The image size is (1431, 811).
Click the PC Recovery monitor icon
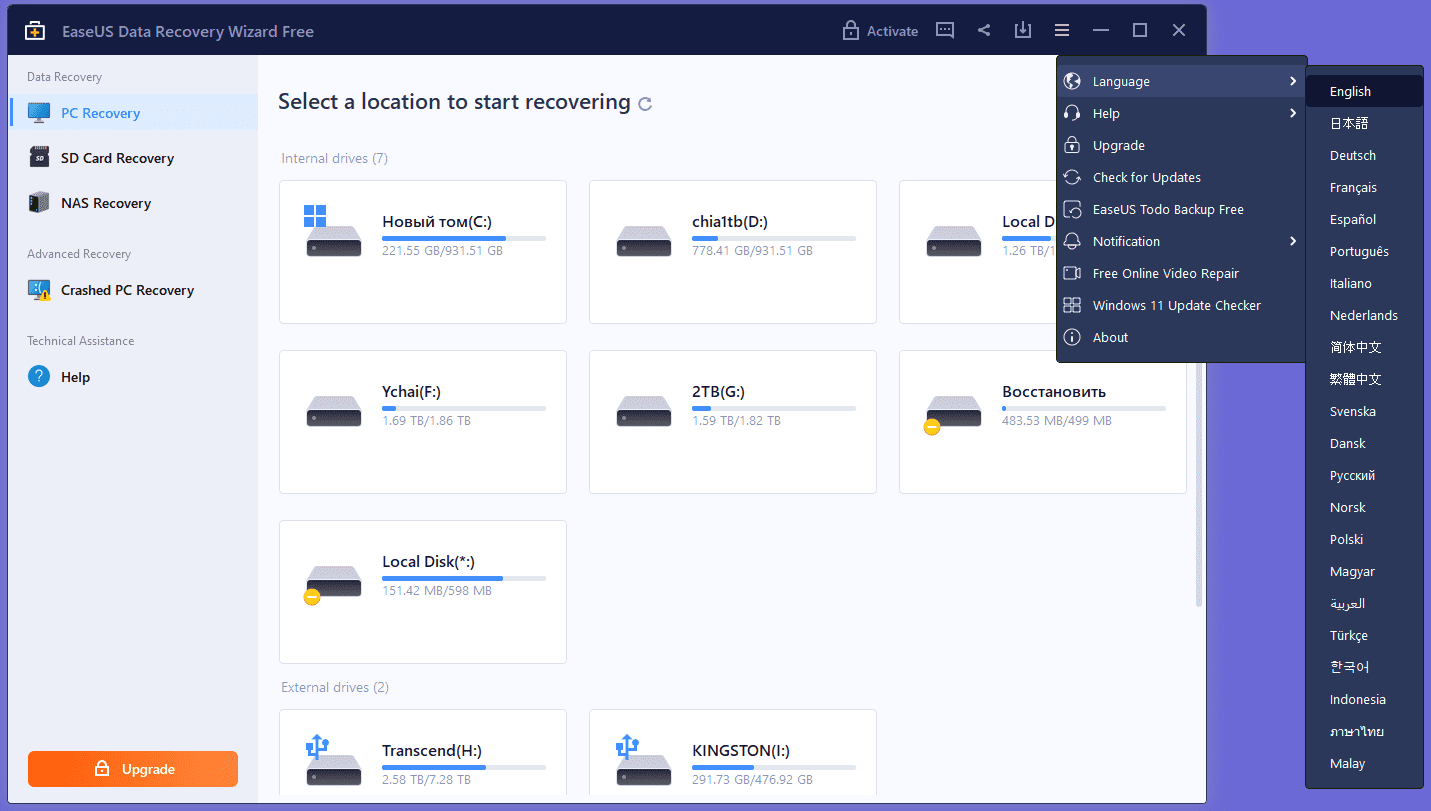(39, 113)
